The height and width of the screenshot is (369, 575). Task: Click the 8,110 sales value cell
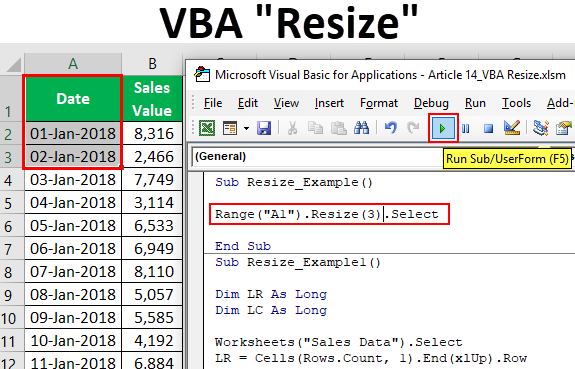152,272
